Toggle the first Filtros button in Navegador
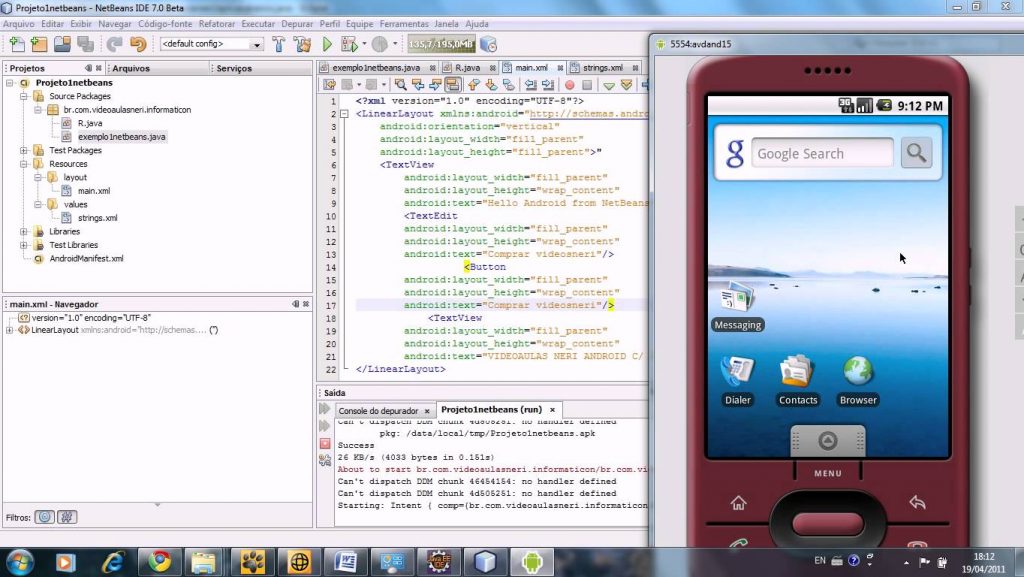Image resolution: width=1024 pixels, height=577 pixels. pyautogui.click(x=44, y=517)
